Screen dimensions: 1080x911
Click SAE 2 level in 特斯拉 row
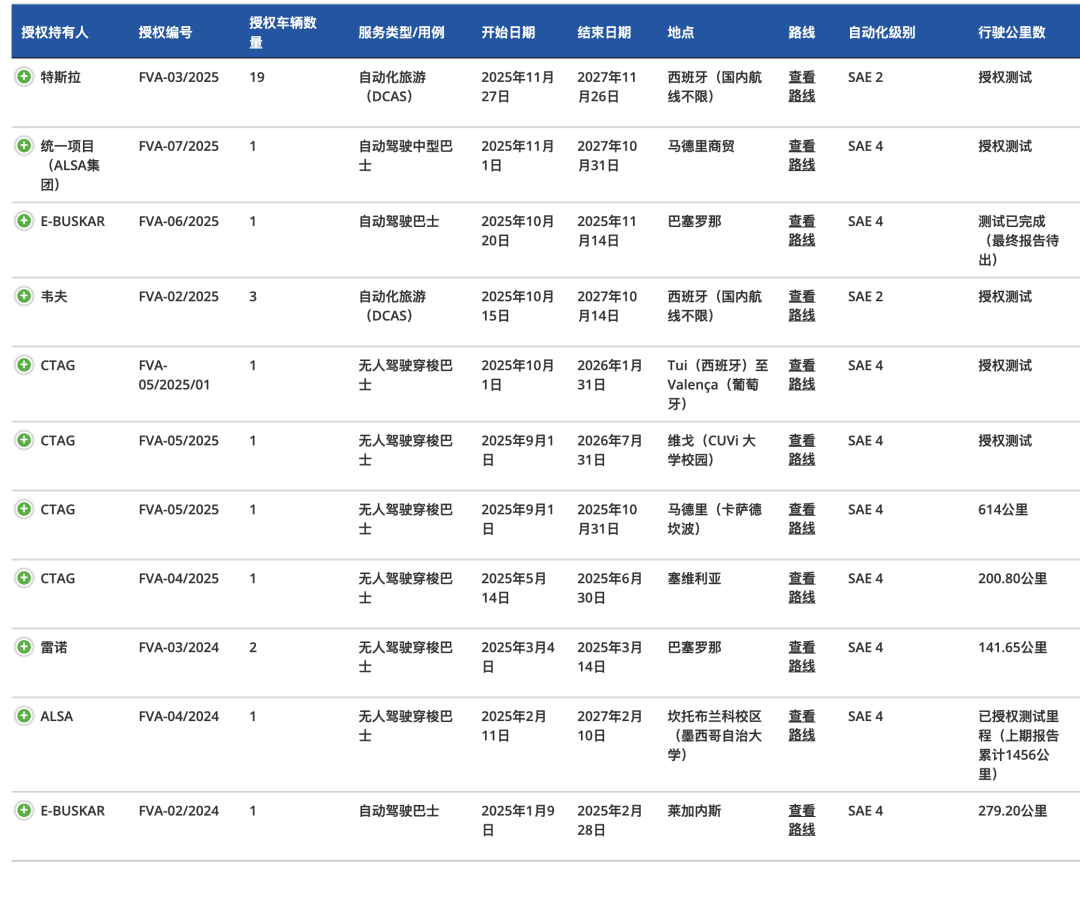click(x=865, y=77)
